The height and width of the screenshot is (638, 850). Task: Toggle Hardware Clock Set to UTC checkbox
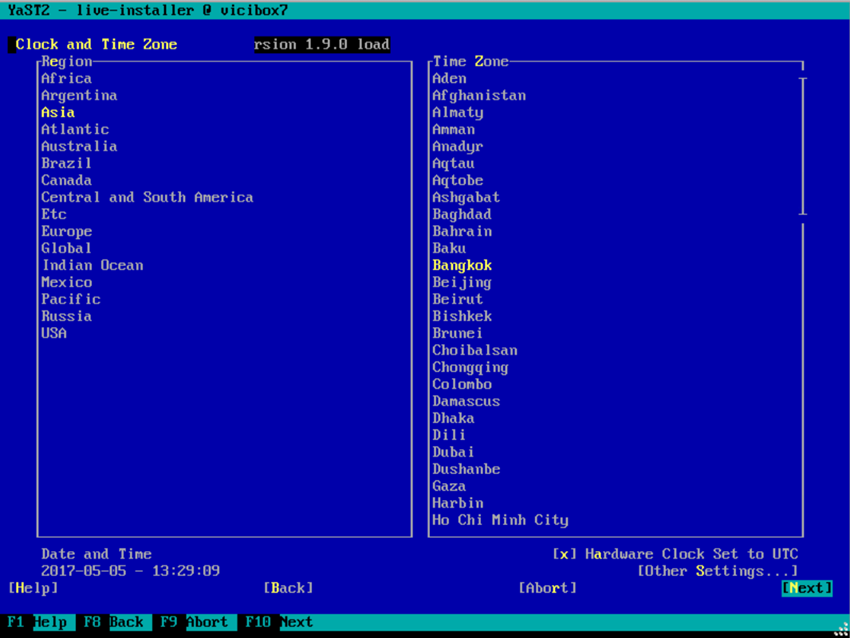pos(564,554)
